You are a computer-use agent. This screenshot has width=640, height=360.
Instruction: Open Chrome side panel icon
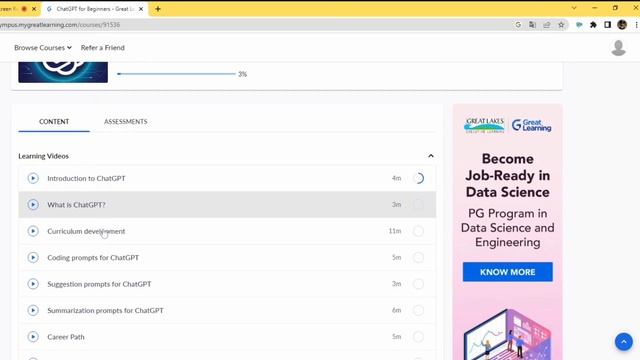click(607, 25)
